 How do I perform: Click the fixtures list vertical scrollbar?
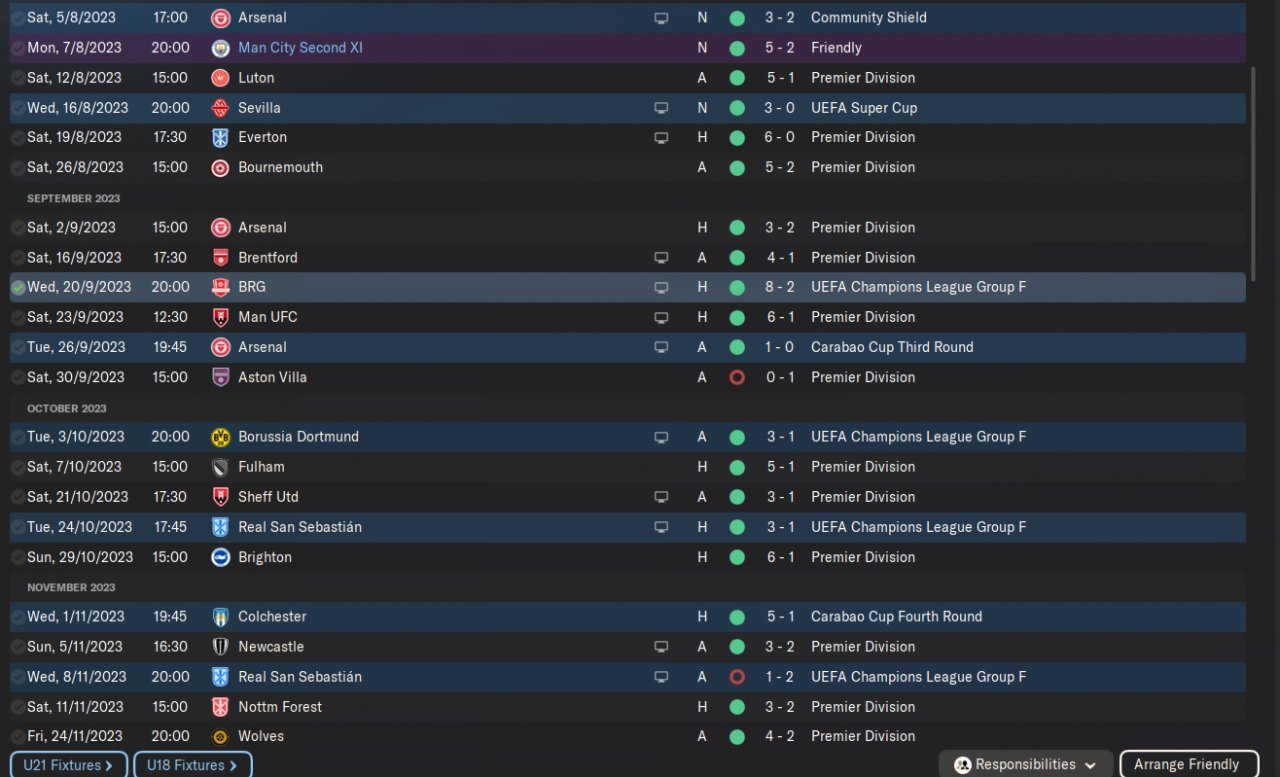pyautogui.click(x=1252, y=160)
